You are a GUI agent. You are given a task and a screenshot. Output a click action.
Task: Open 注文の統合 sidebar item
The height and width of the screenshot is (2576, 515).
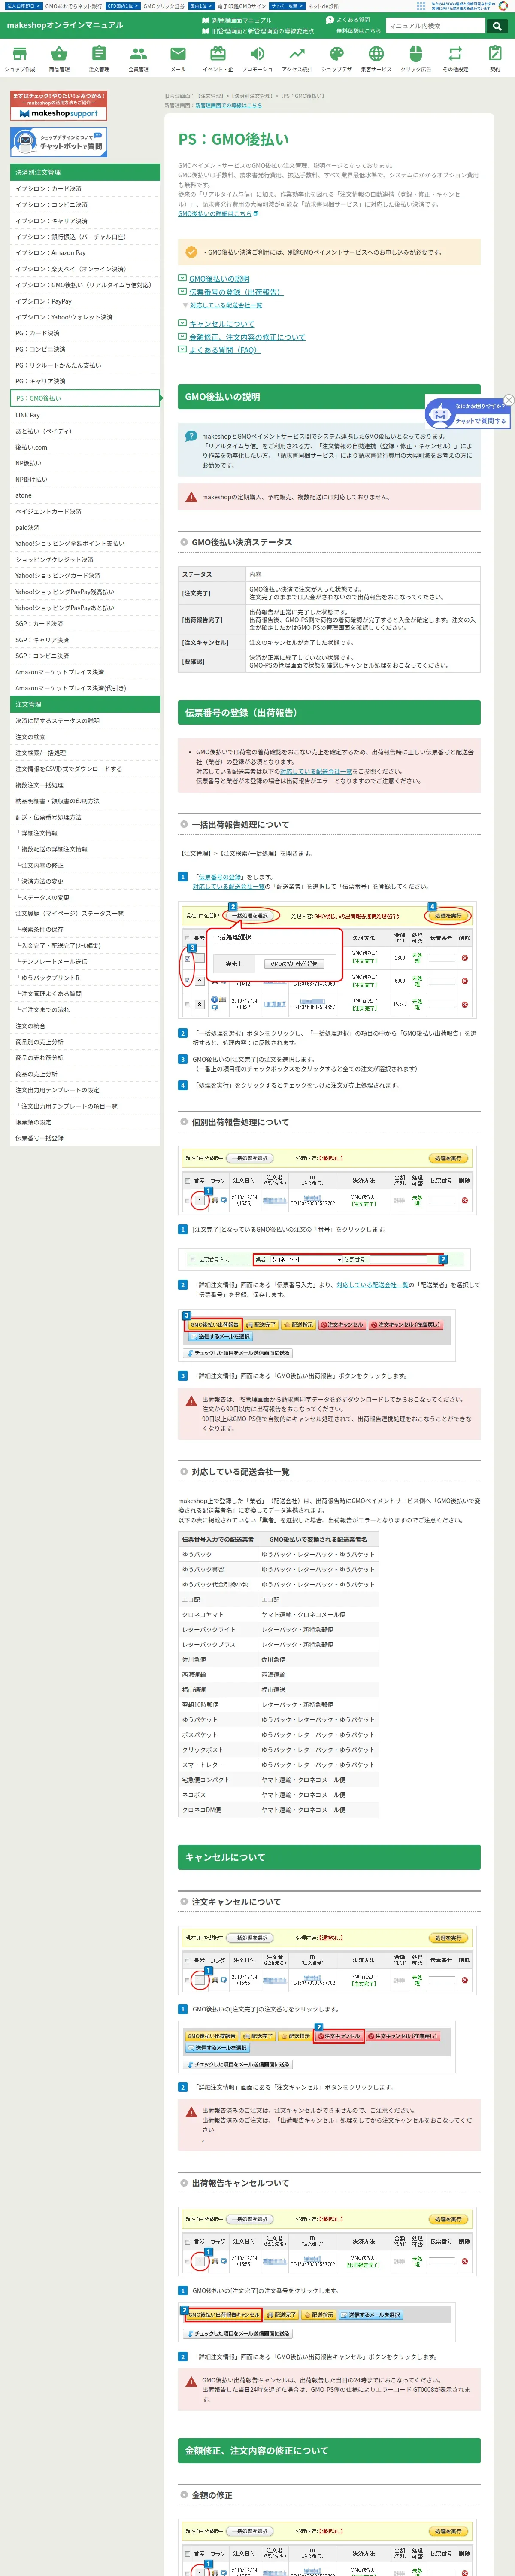[x=85, y=1026]
